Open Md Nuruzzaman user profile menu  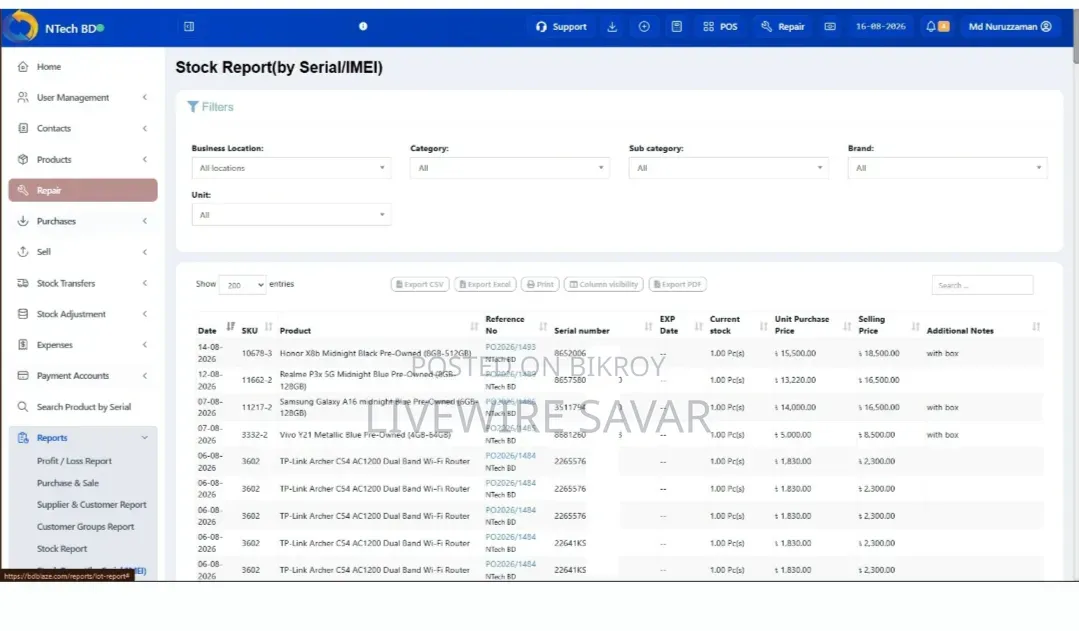click(x=1009, y=27)
